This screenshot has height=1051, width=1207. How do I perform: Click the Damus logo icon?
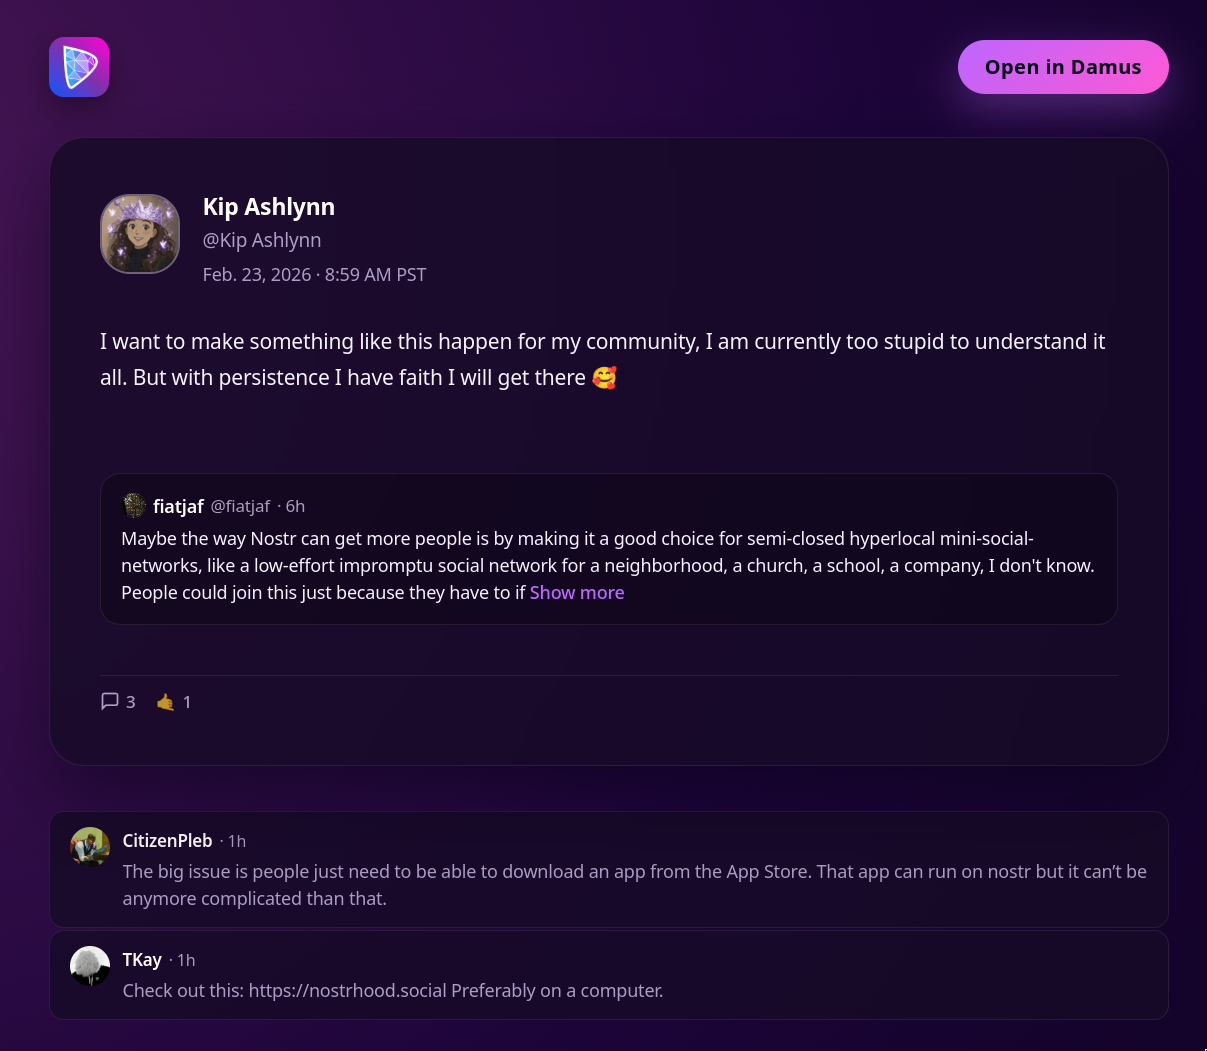pyautogui.click(x=79, y=67)
